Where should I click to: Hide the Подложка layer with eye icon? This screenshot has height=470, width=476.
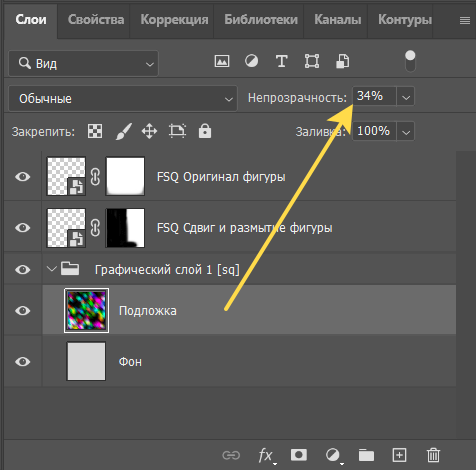click(x=23, y=311)
